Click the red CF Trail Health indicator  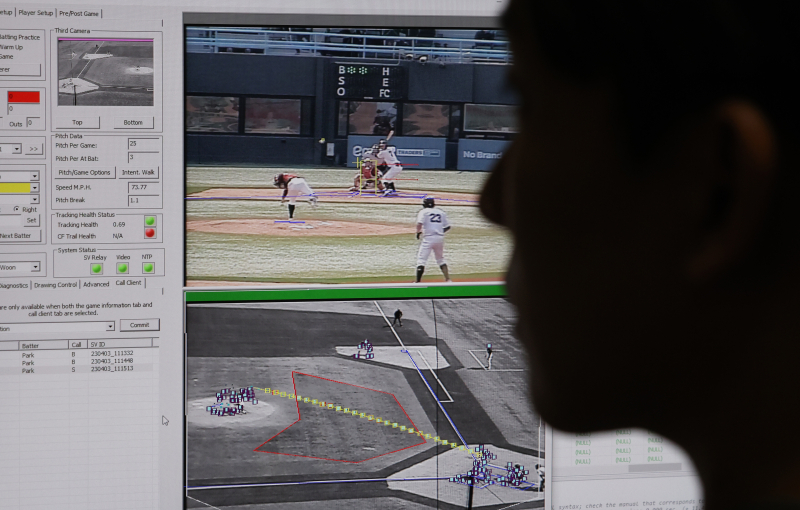tap(150, 233)
